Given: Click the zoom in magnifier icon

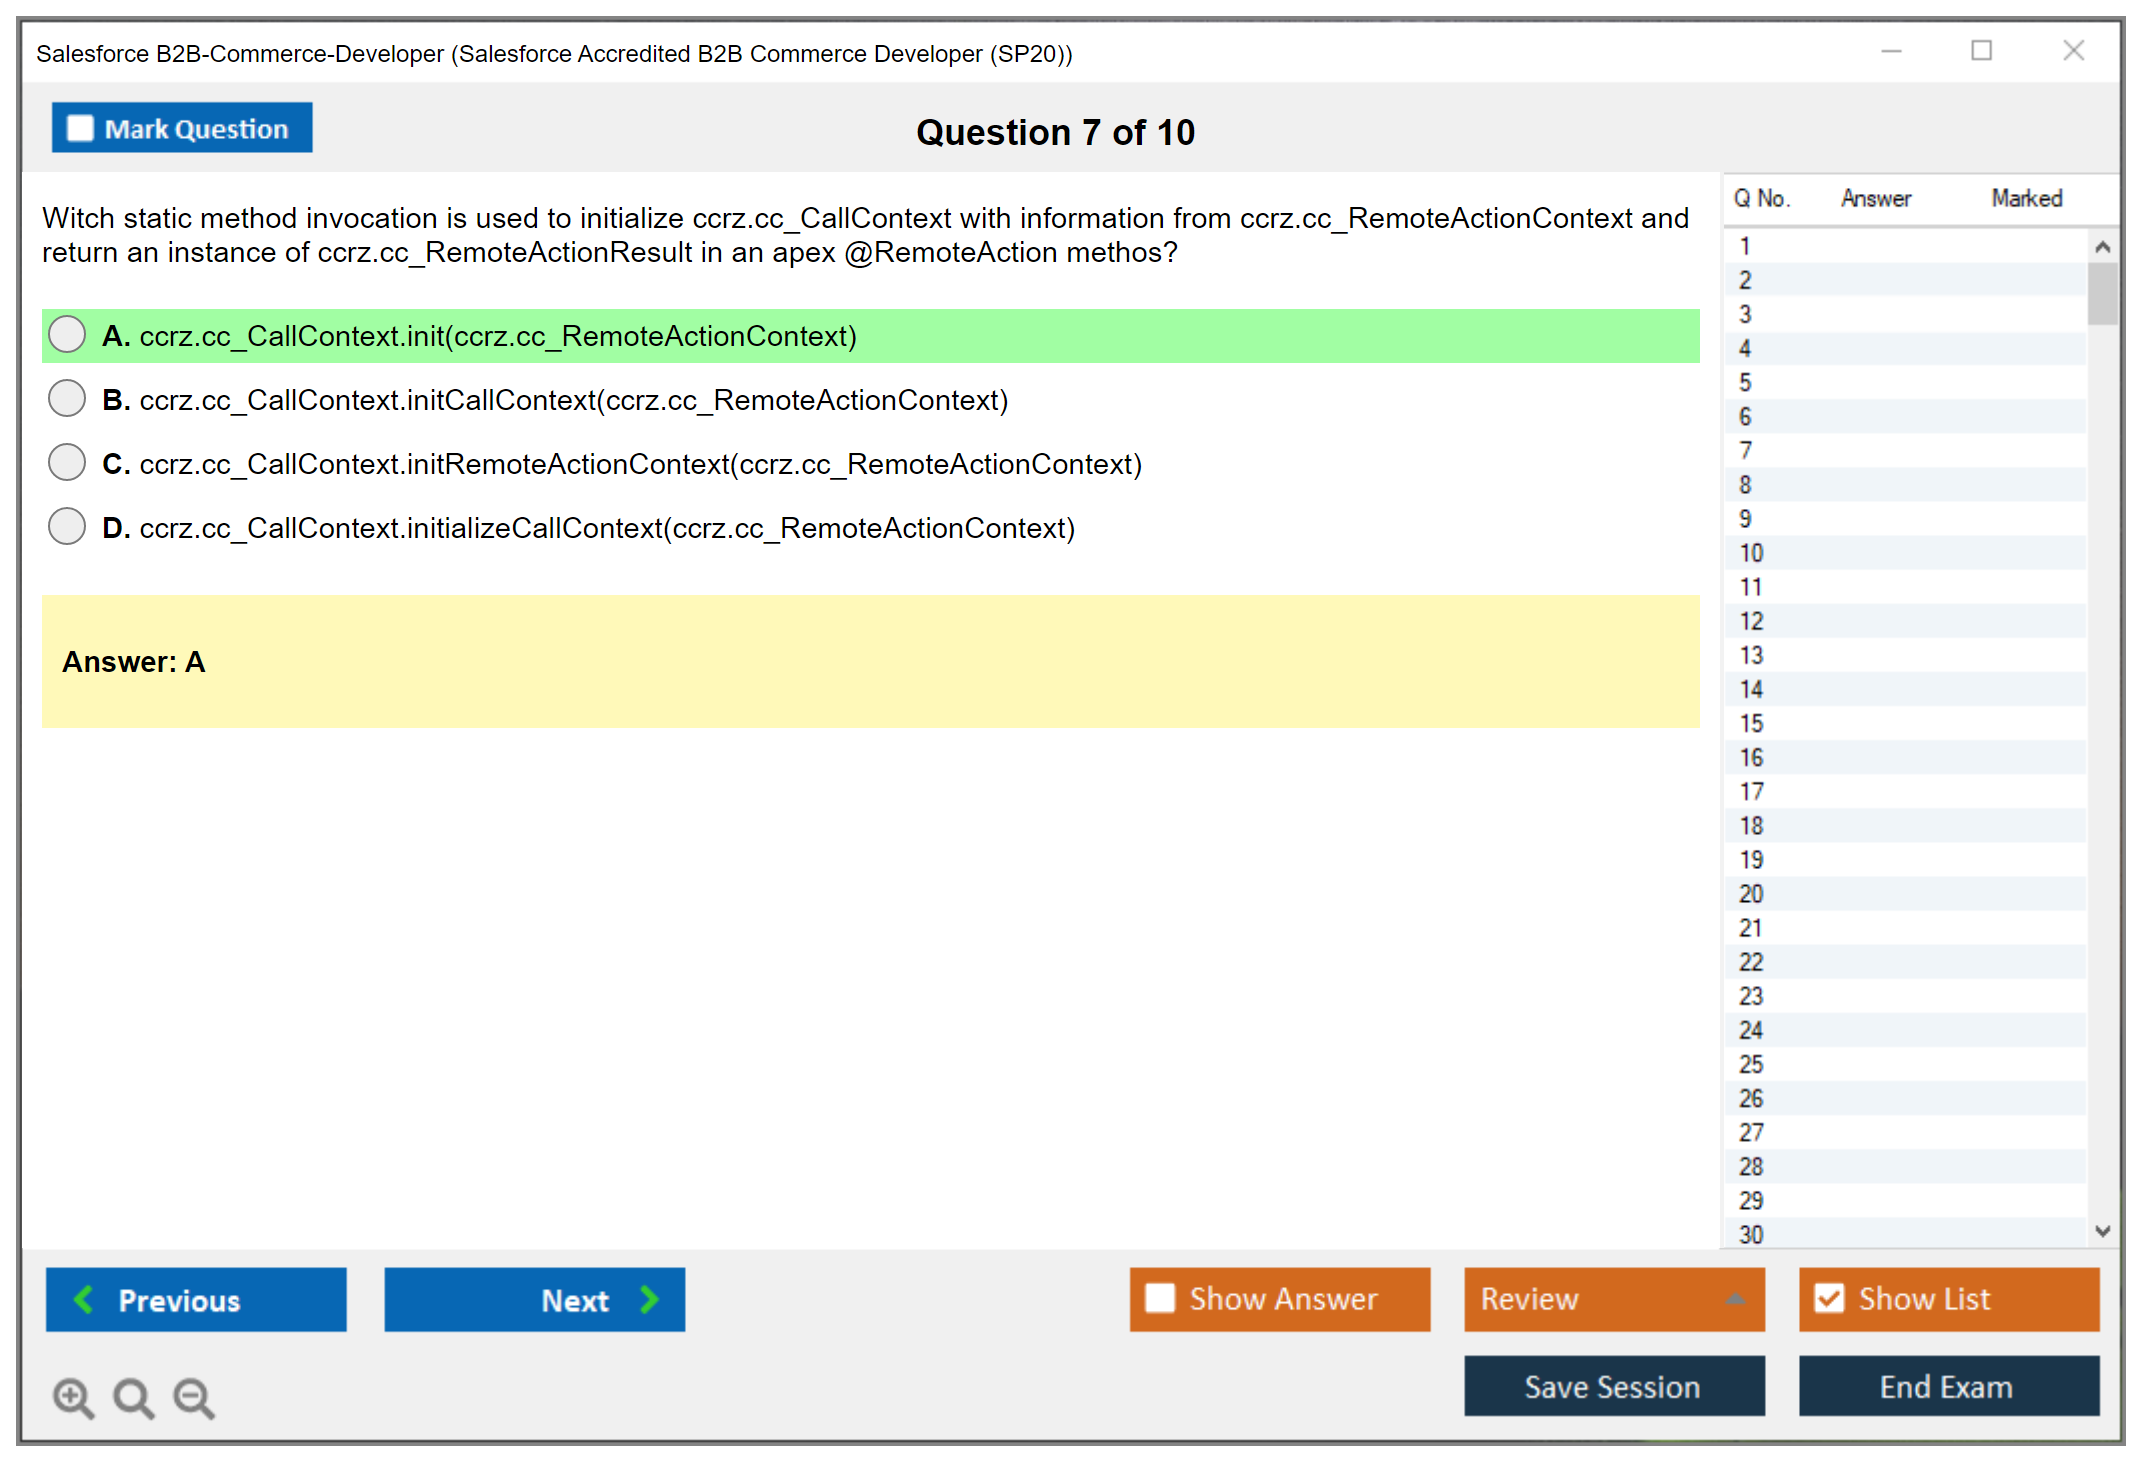Looking at the screenshot, I should (x=73, y=1397).
